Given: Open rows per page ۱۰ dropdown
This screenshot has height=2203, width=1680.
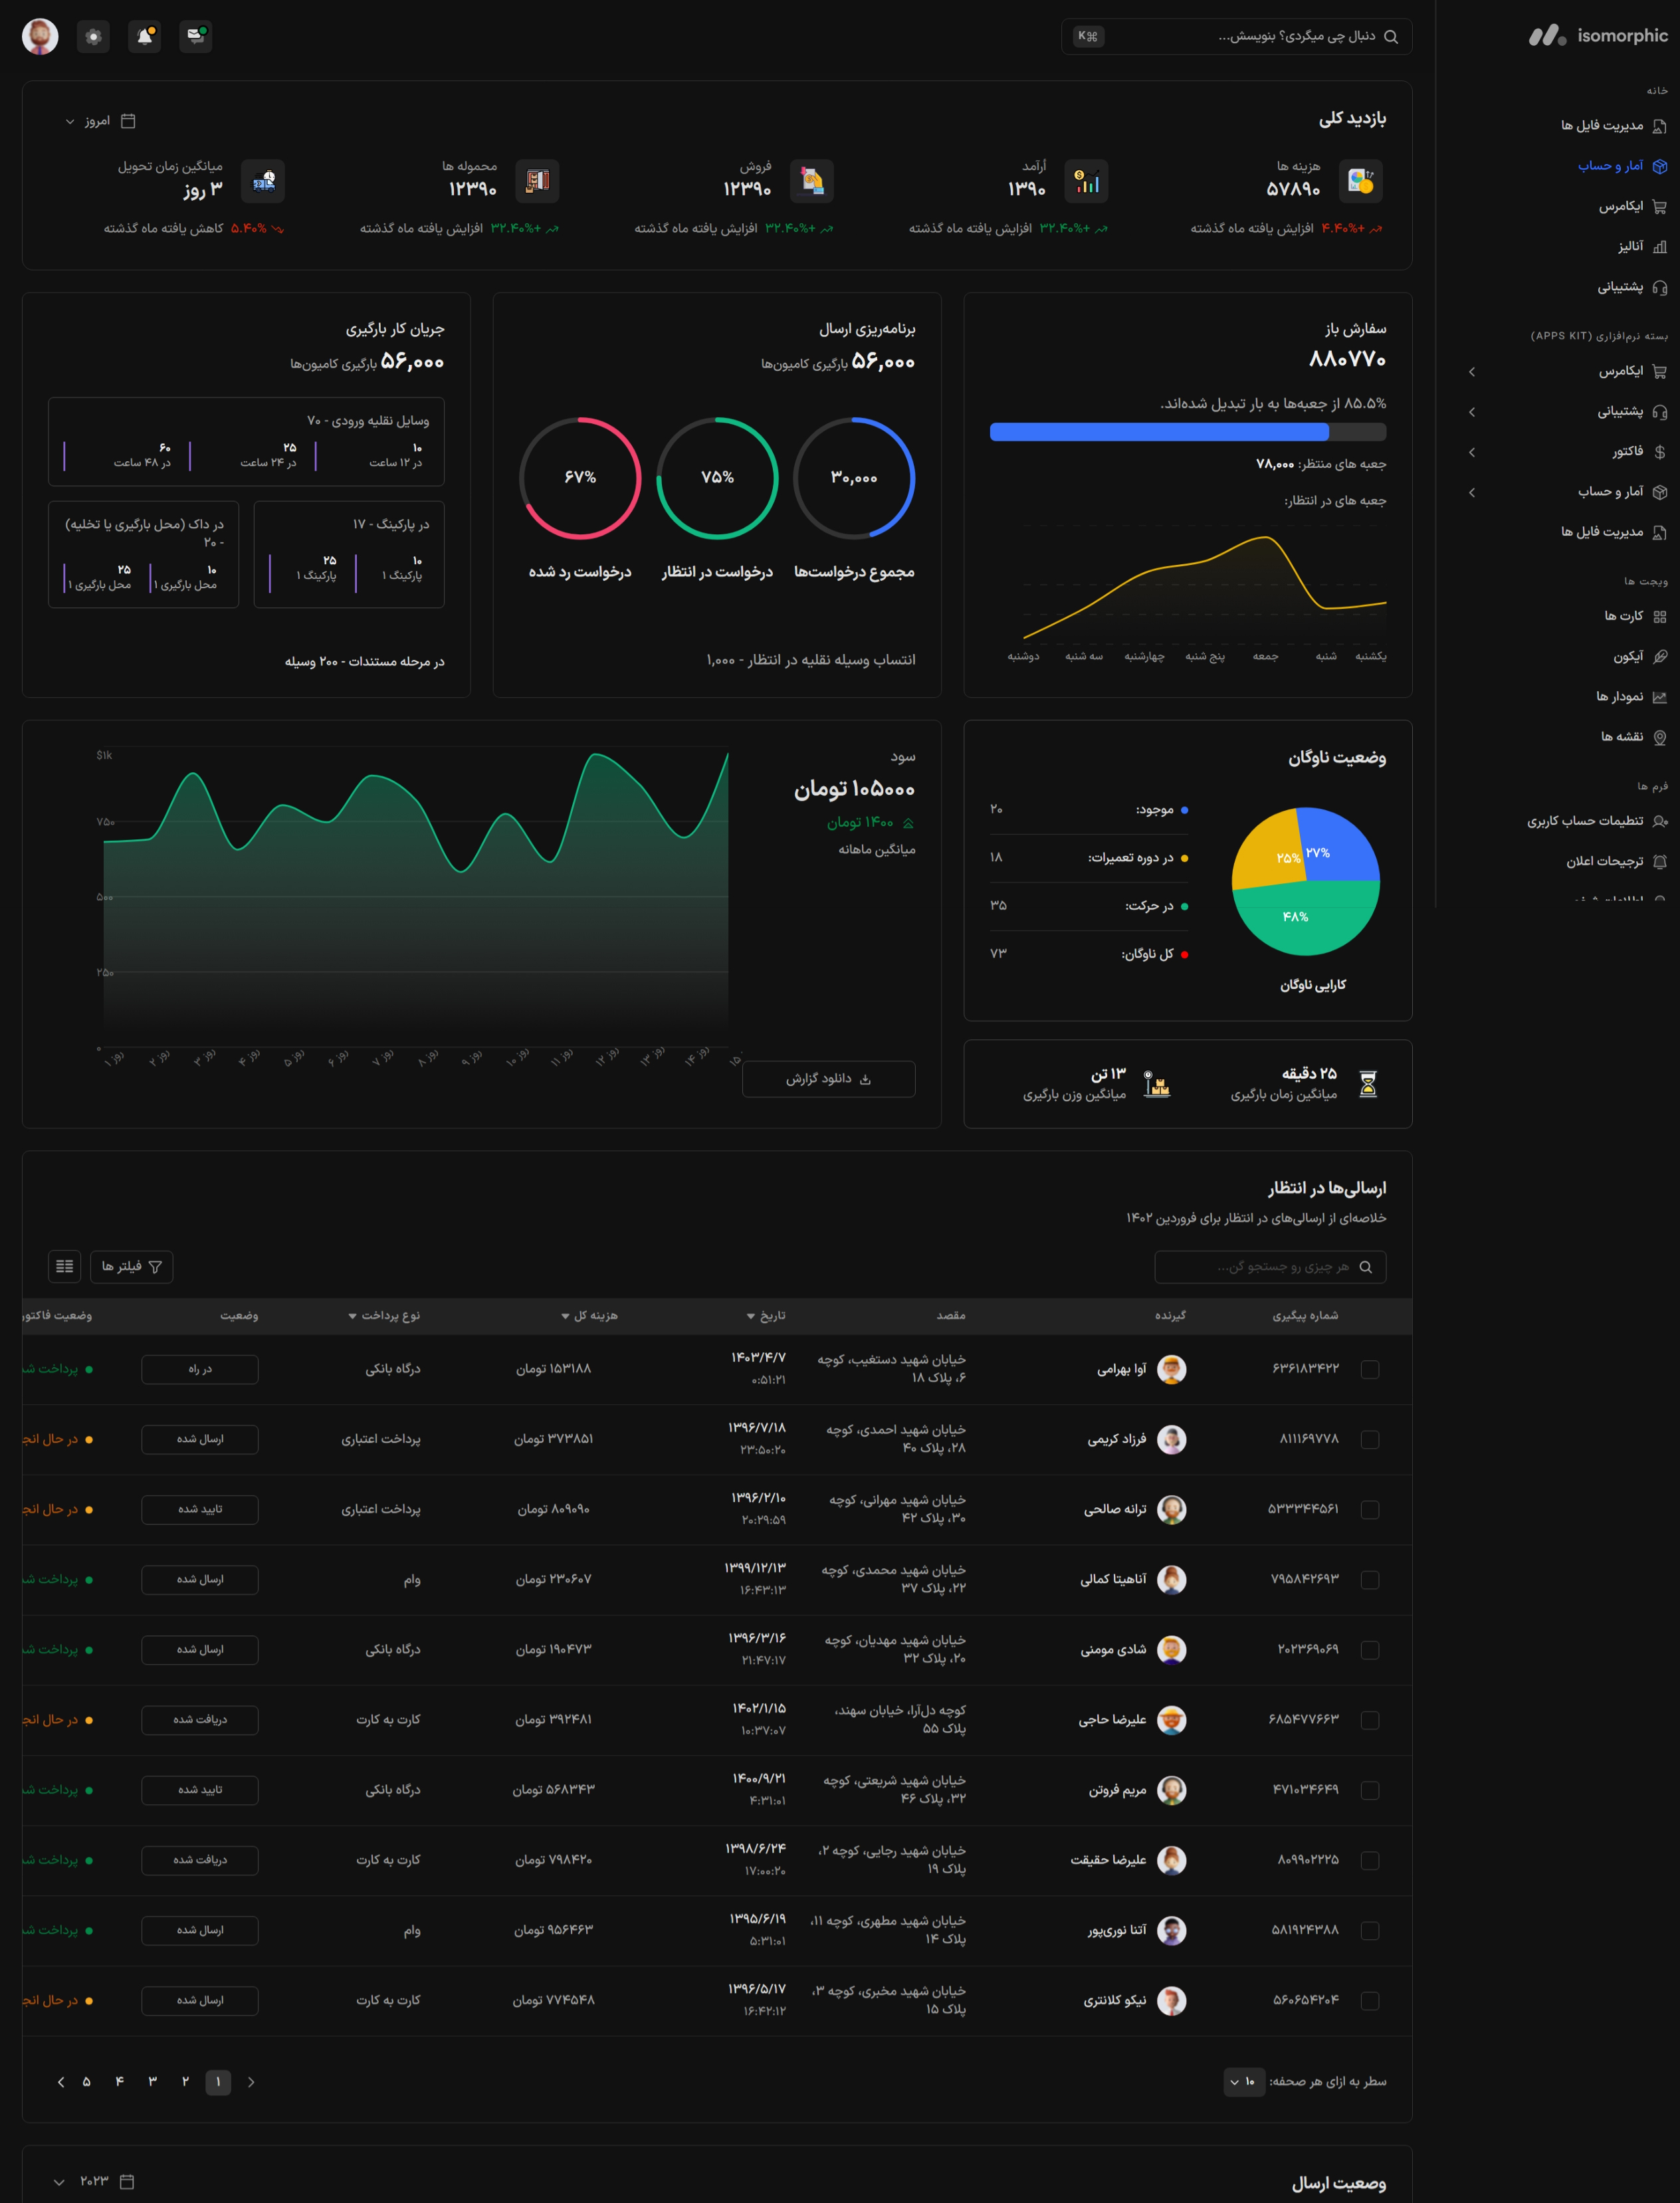Looking at the screenshot, I should (1243, 2081).
